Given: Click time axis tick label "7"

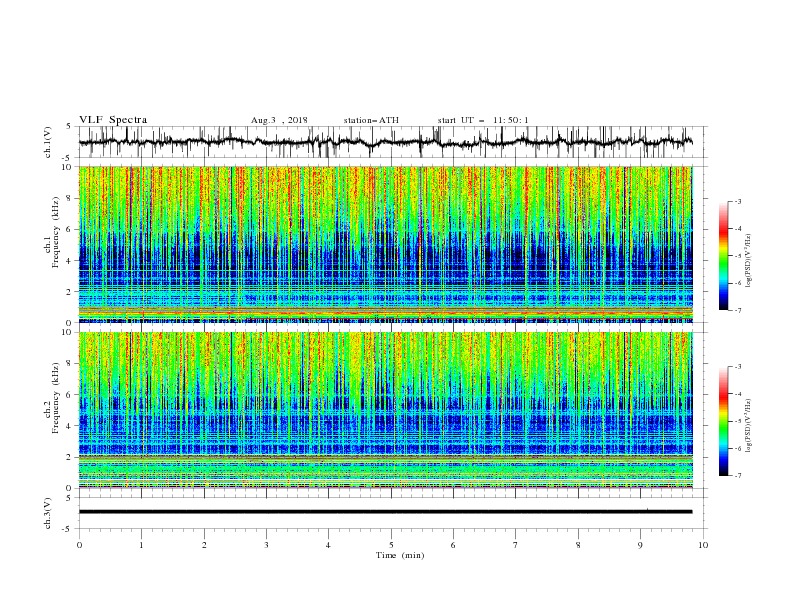Looking at the screenshot, I should point(516,545).
